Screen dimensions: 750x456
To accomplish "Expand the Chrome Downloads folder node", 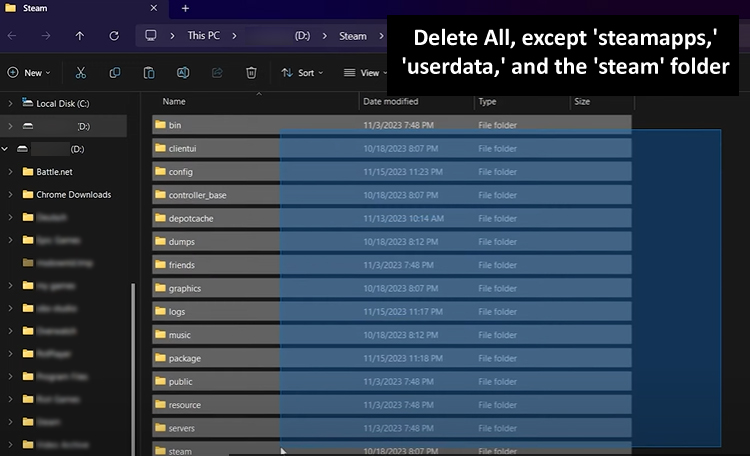I will coord(10,194).
